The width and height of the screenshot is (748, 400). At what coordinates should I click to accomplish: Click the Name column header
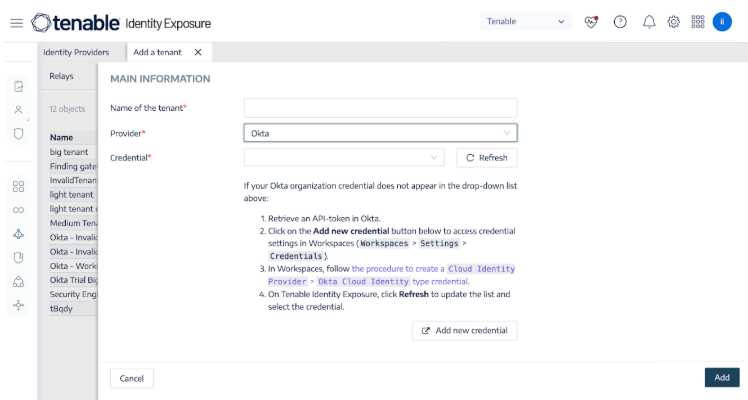click(62, 137)
